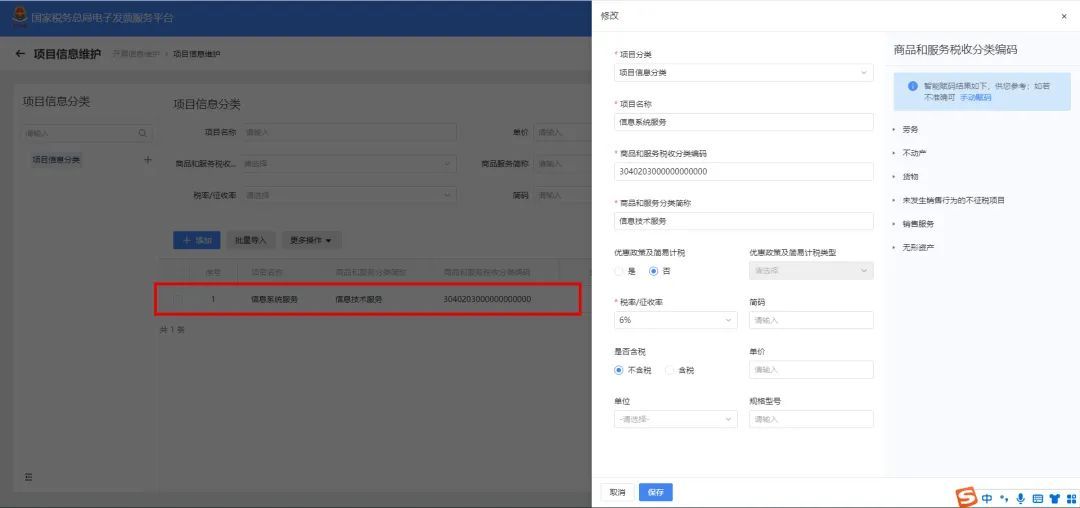The width and height of the screenshot is (1080, 508).
Task: Open the Sogou skin shirt icon
Action: [1055, 498]
